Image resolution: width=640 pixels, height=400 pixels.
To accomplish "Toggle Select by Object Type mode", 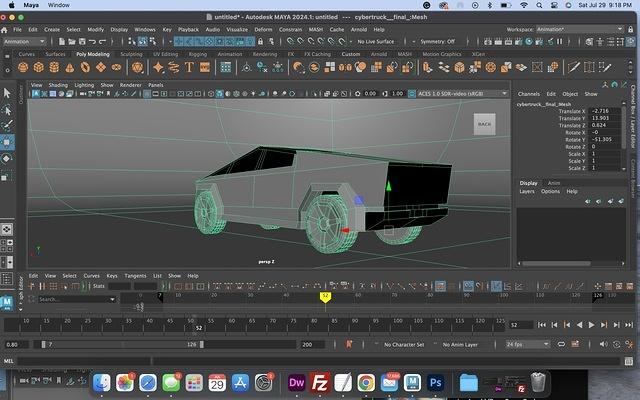I will tap(142, 41).
